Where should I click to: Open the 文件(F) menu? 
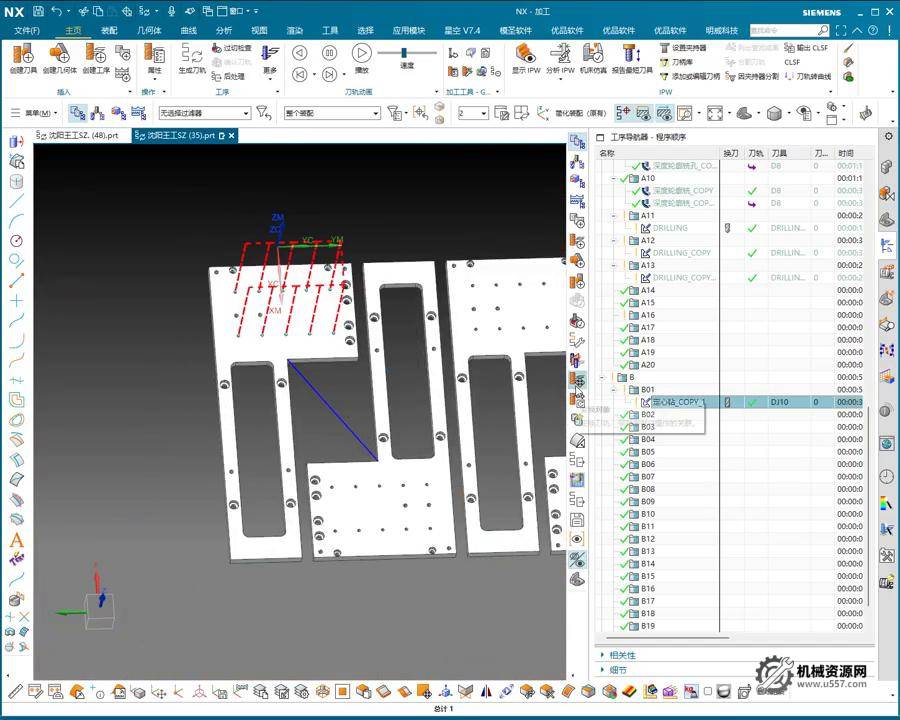coord(27,30)
